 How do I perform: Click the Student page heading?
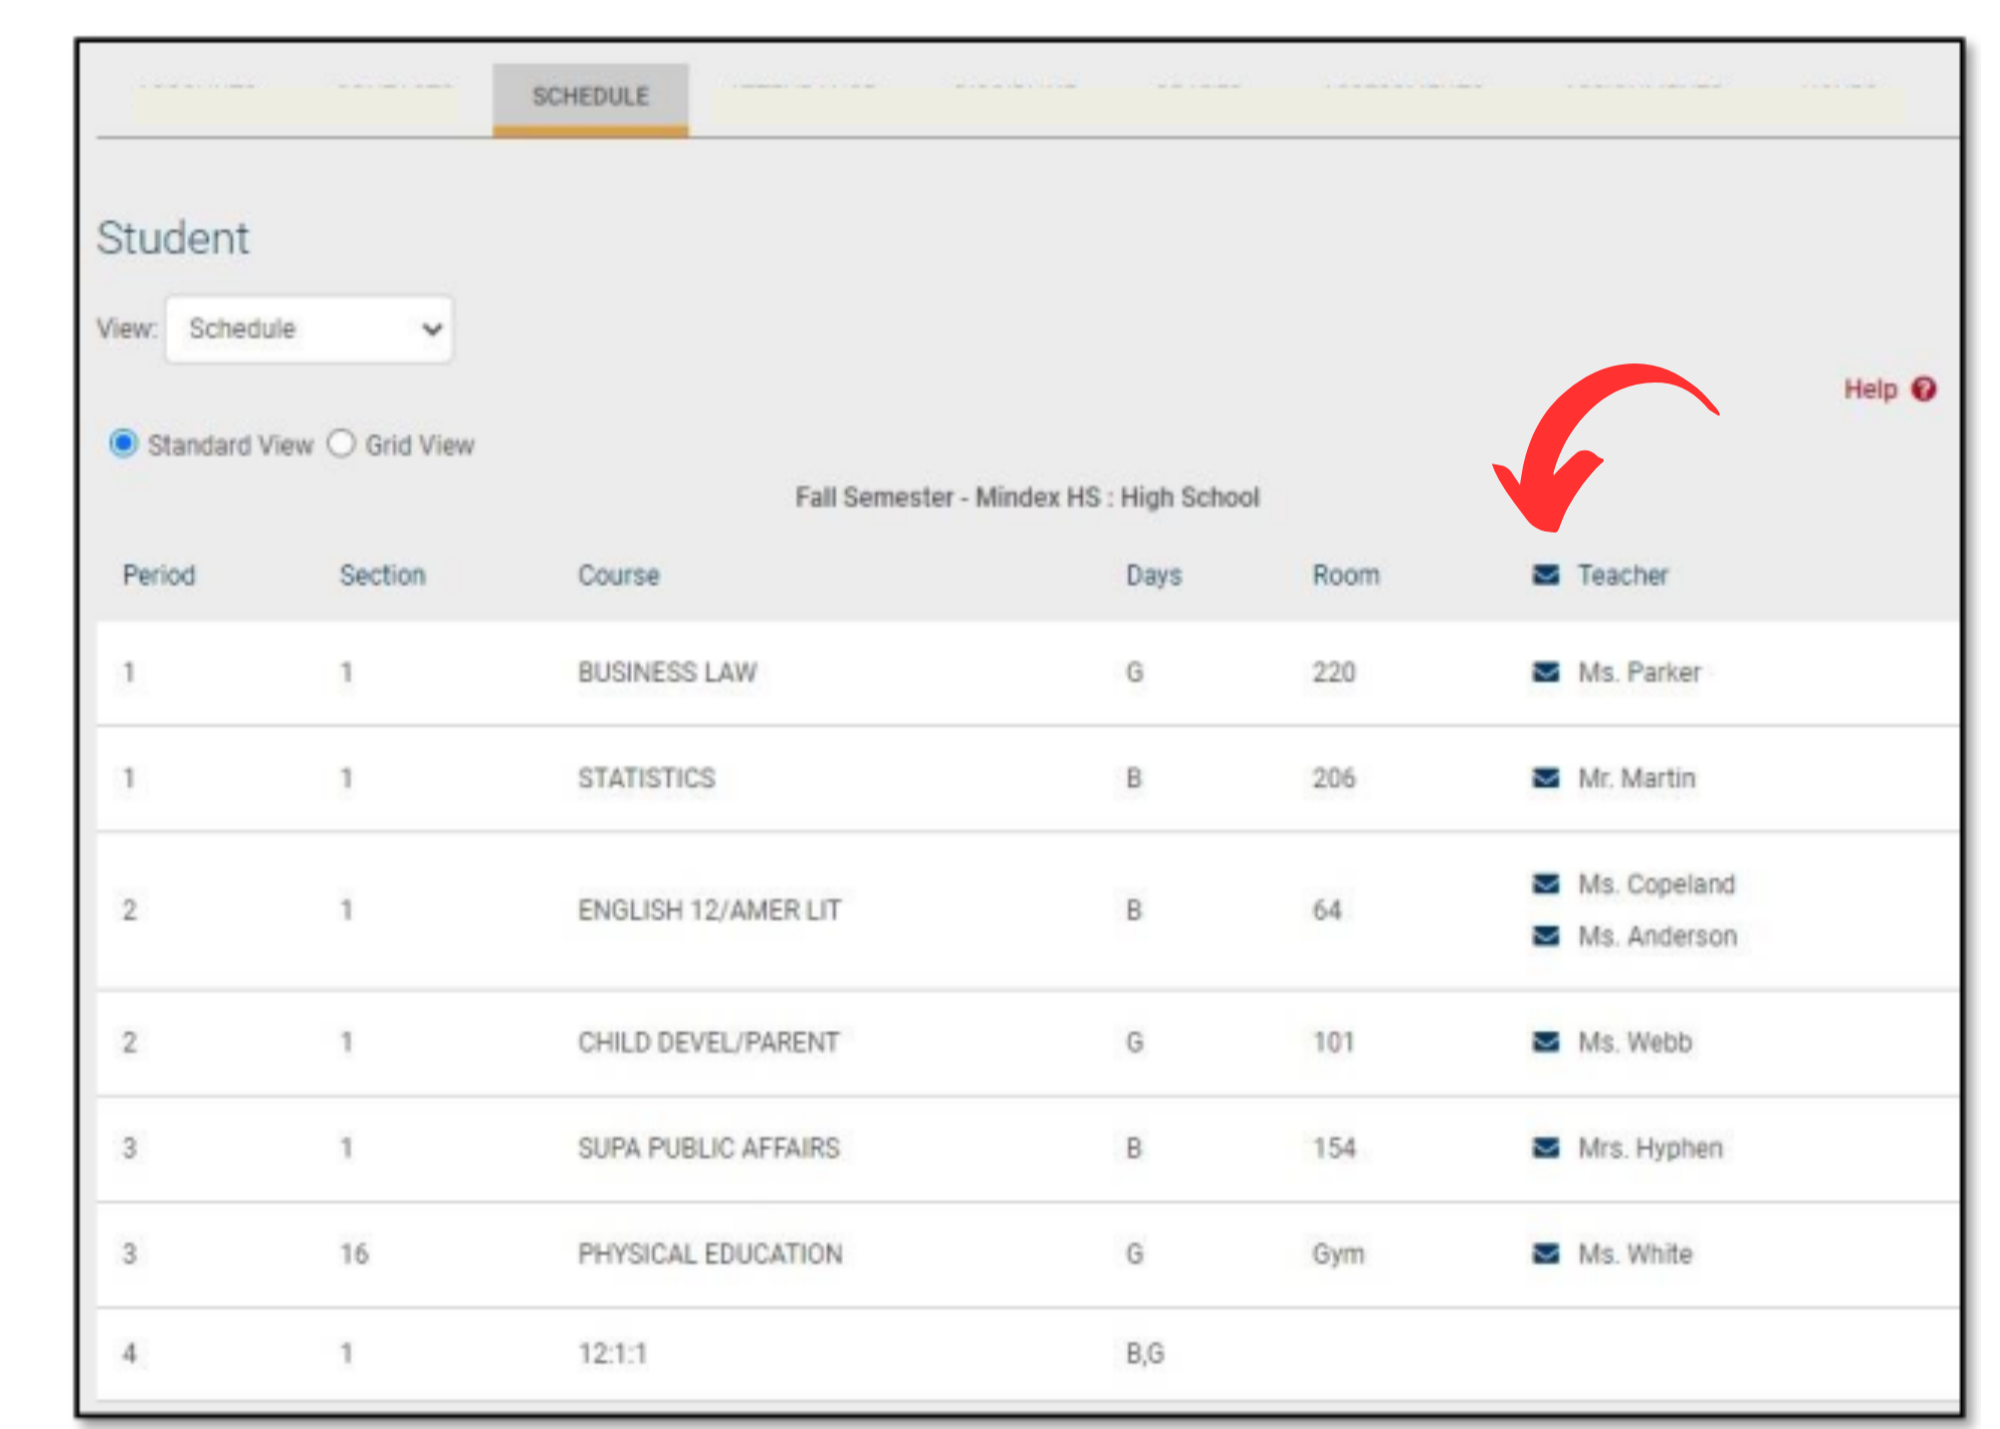coord(173,238)
